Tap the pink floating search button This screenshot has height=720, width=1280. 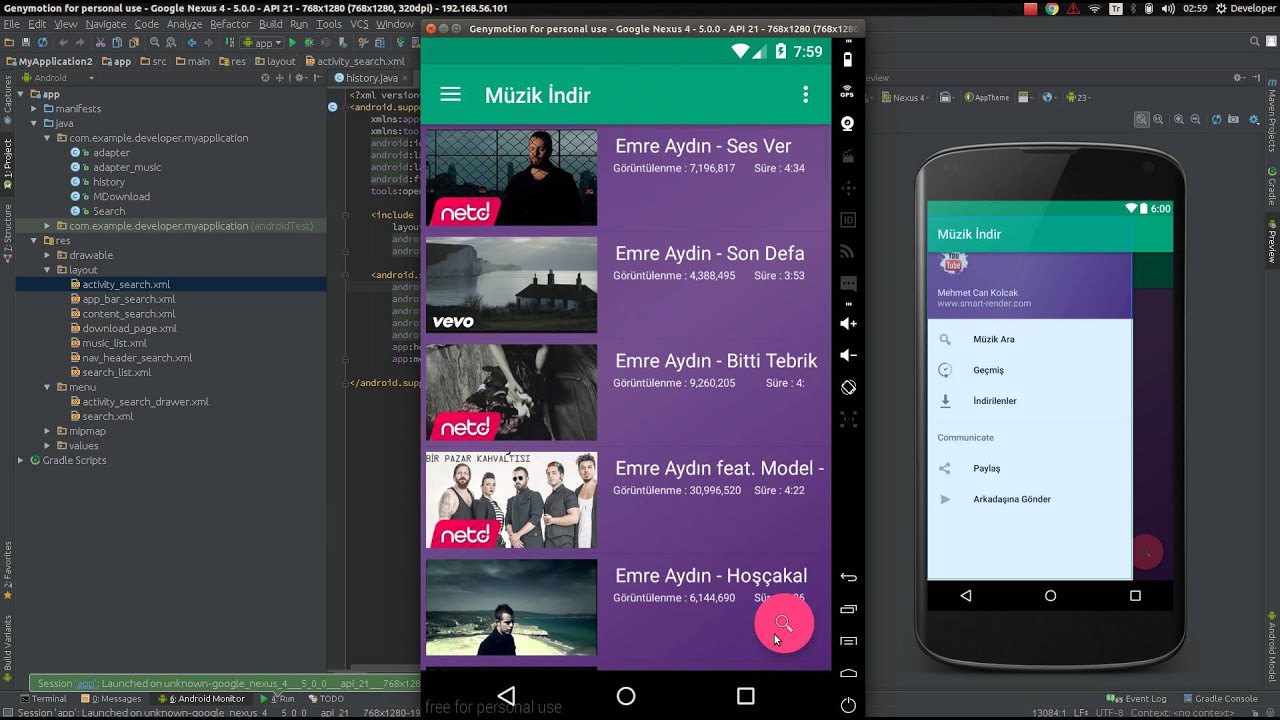tap(784, 623)
